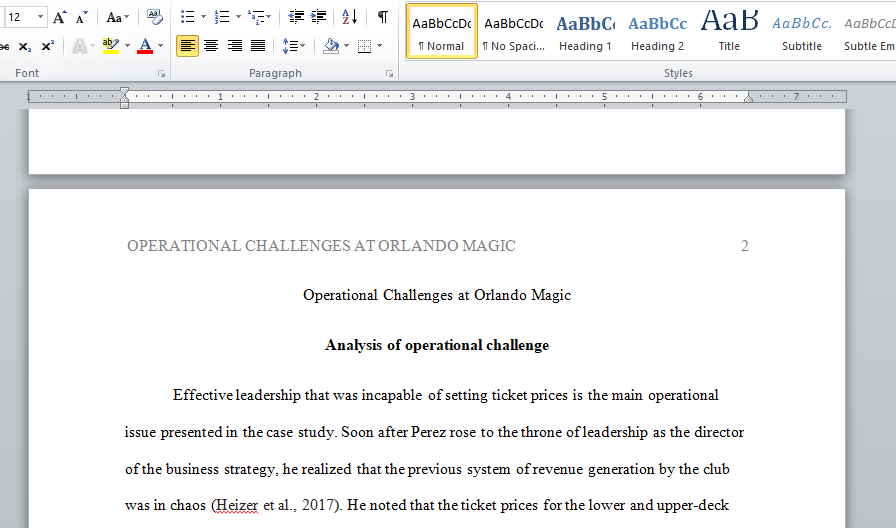Click the right indent marker on ruler
The width and height of the screenshot is (896, 528).
click(748, 98)
